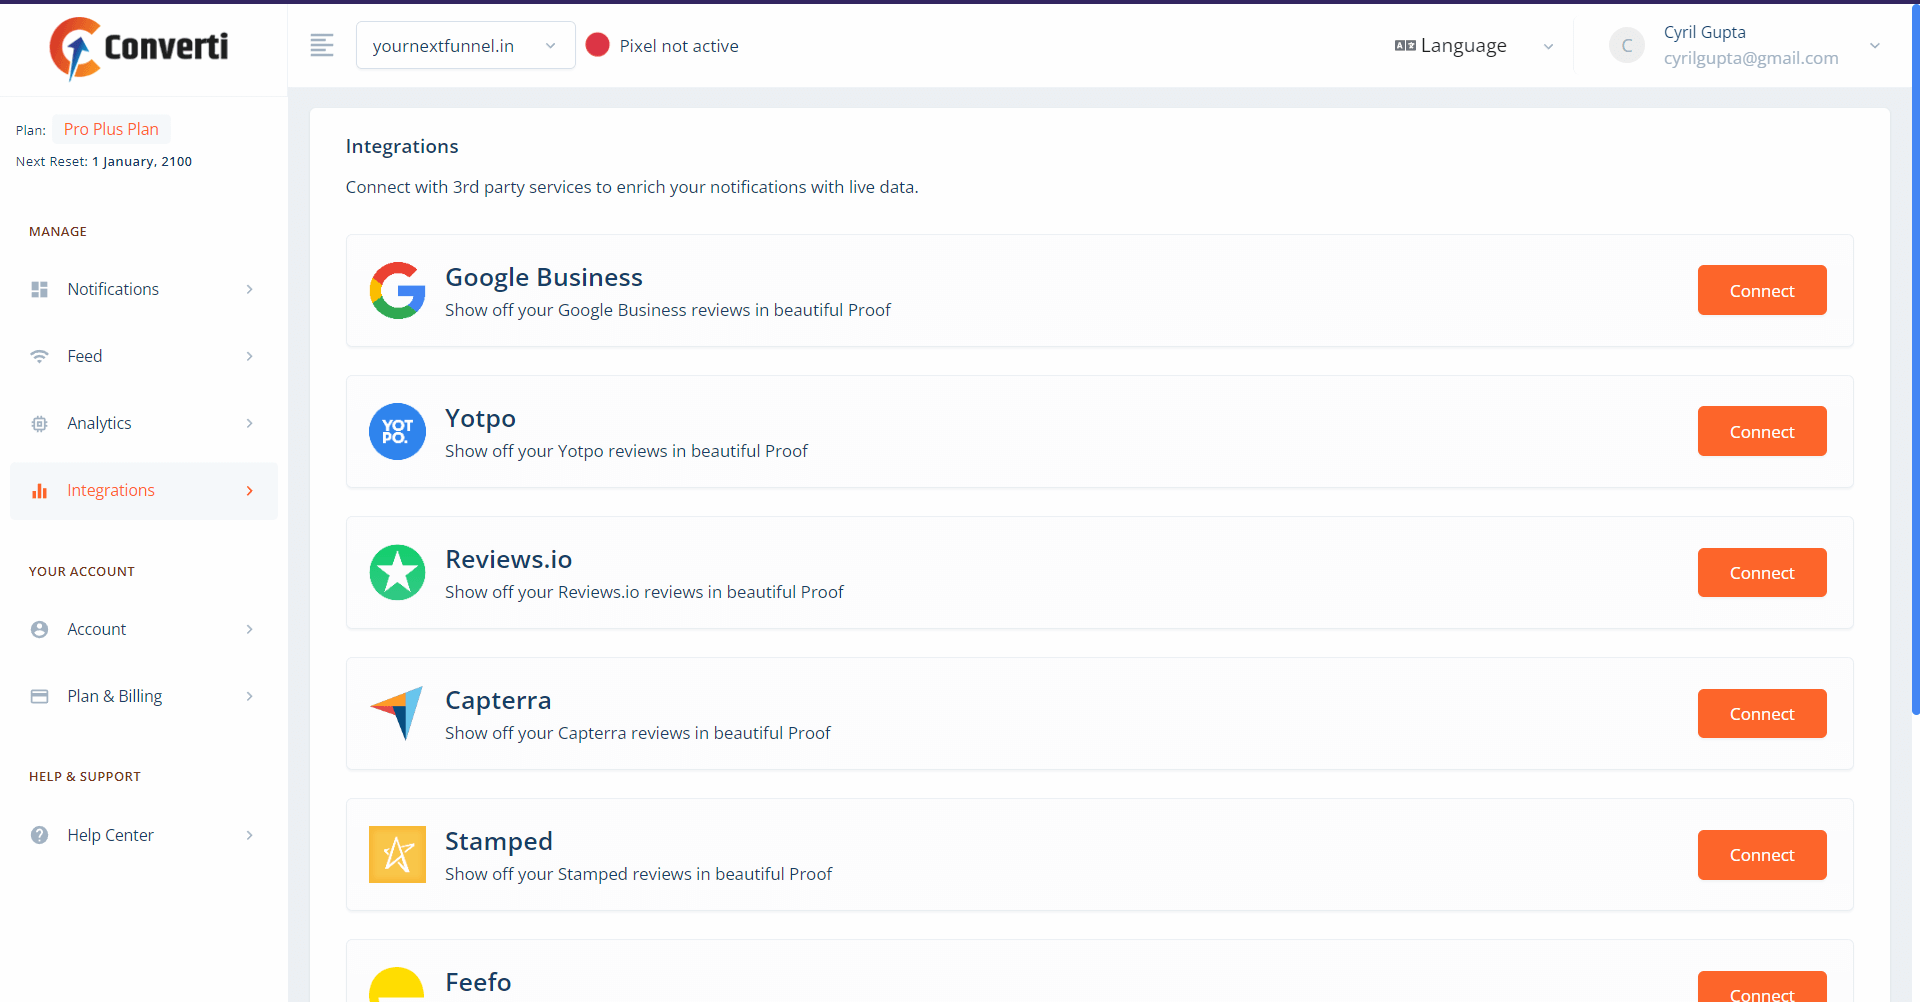This screenshot has width=1920, height=1002.
Task: Click the Stamped yellow star icon
Action: tap(397, 855)
